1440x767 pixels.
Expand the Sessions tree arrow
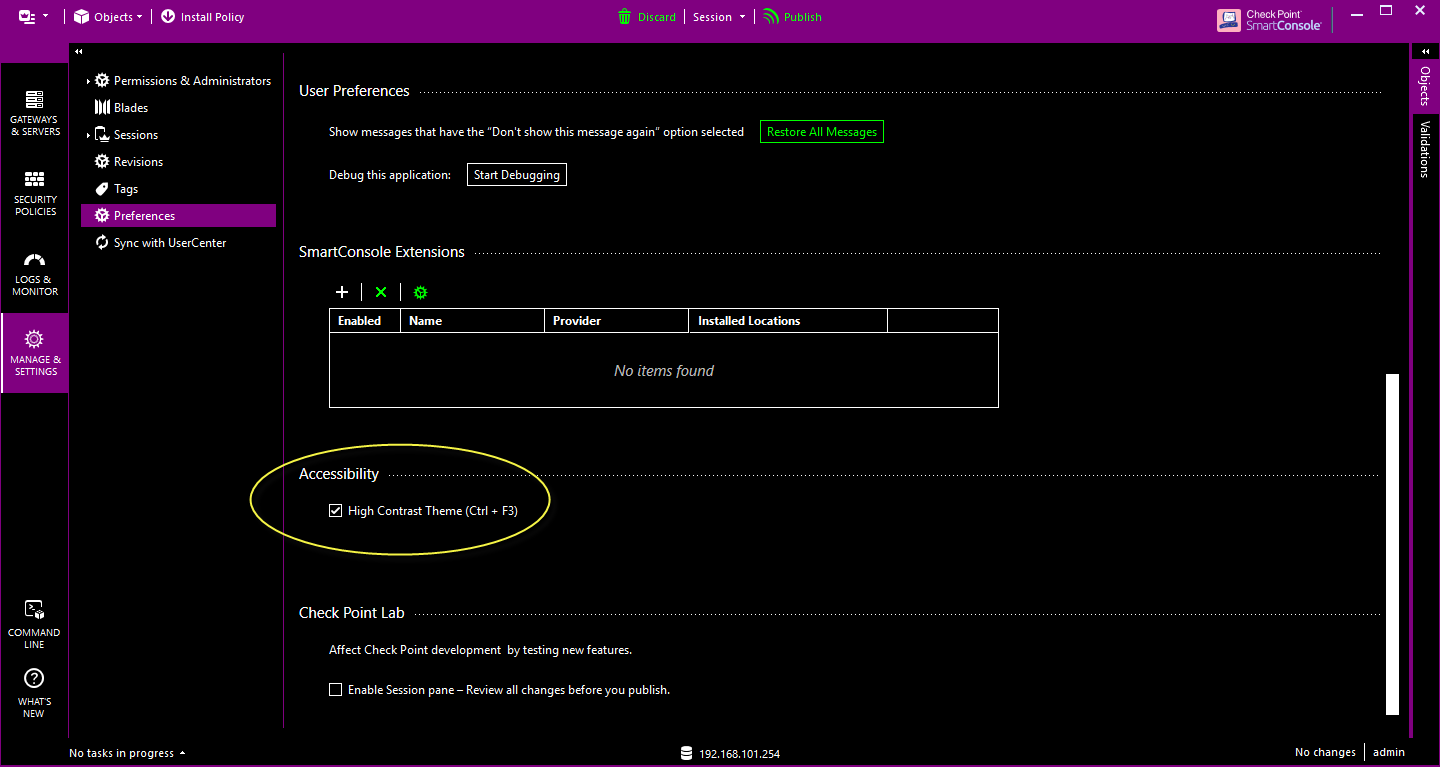click(x=88, y=135)
